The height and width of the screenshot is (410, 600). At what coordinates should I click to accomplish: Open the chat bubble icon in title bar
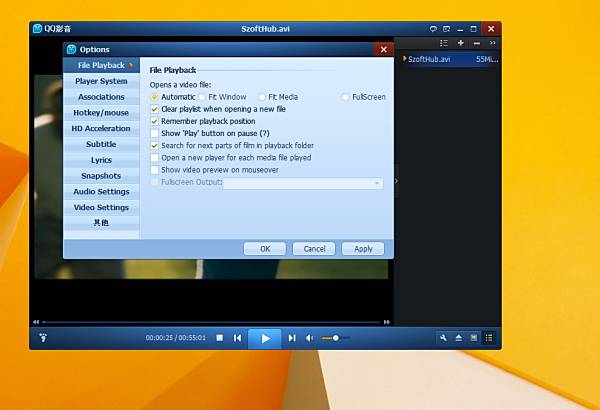coord(433,29)
